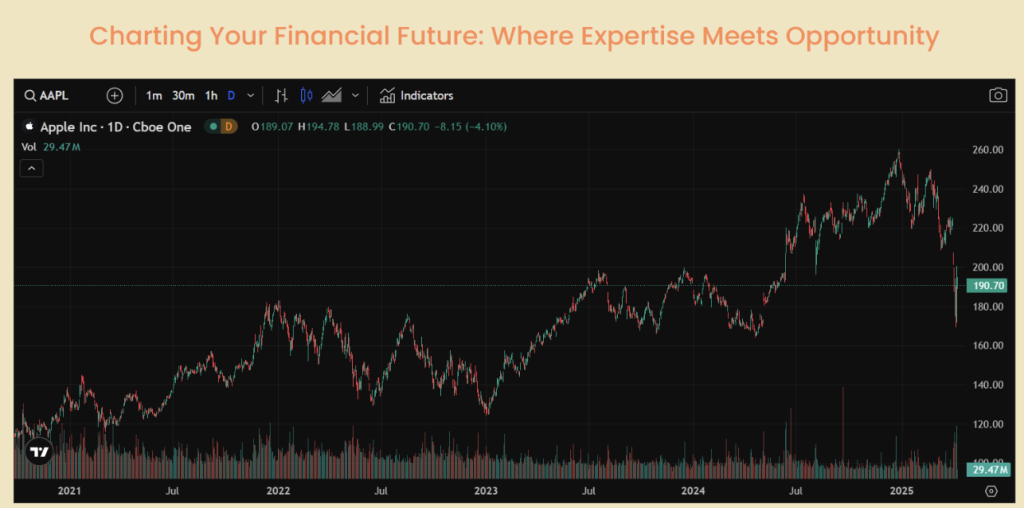Select the bars chart style icon
Image resolution: width=1024 pixels, height=508 pixels.
(x=282, y=96)
